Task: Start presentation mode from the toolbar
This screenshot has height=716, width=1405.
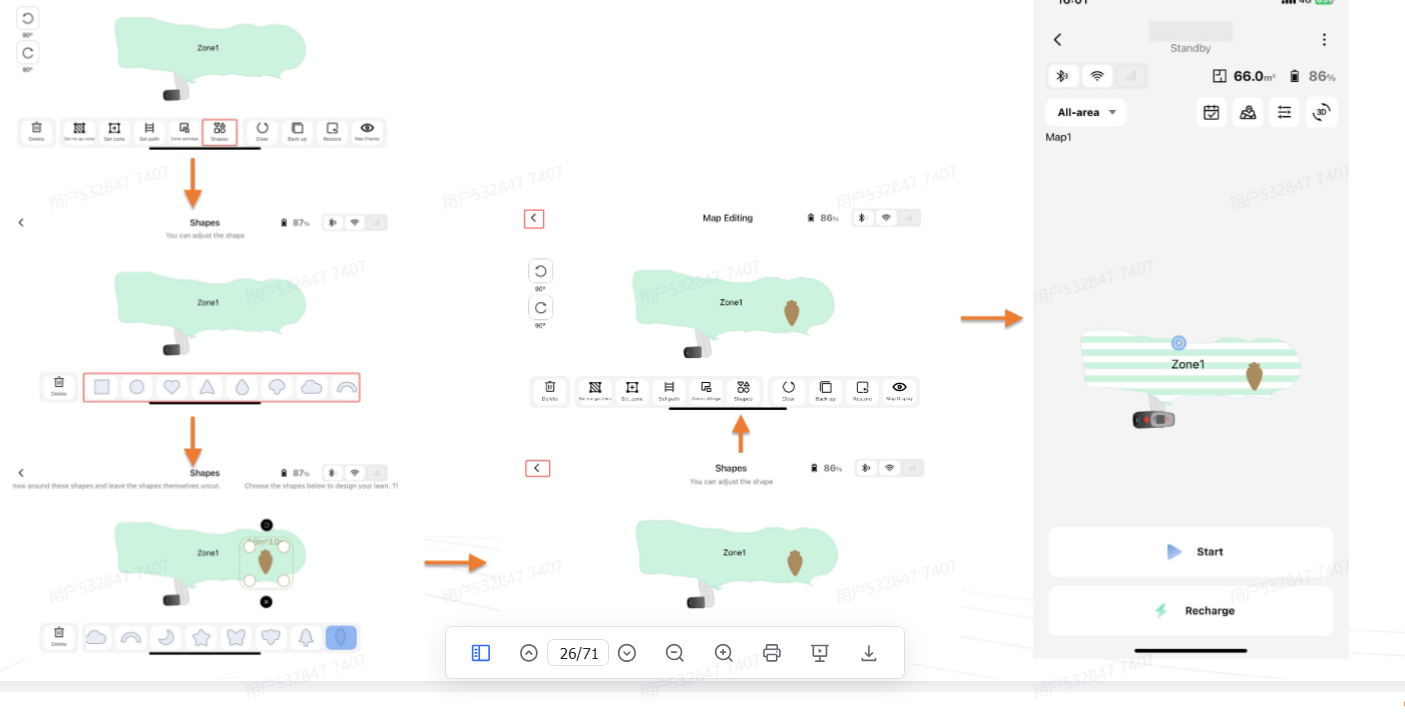Action: 820,653
